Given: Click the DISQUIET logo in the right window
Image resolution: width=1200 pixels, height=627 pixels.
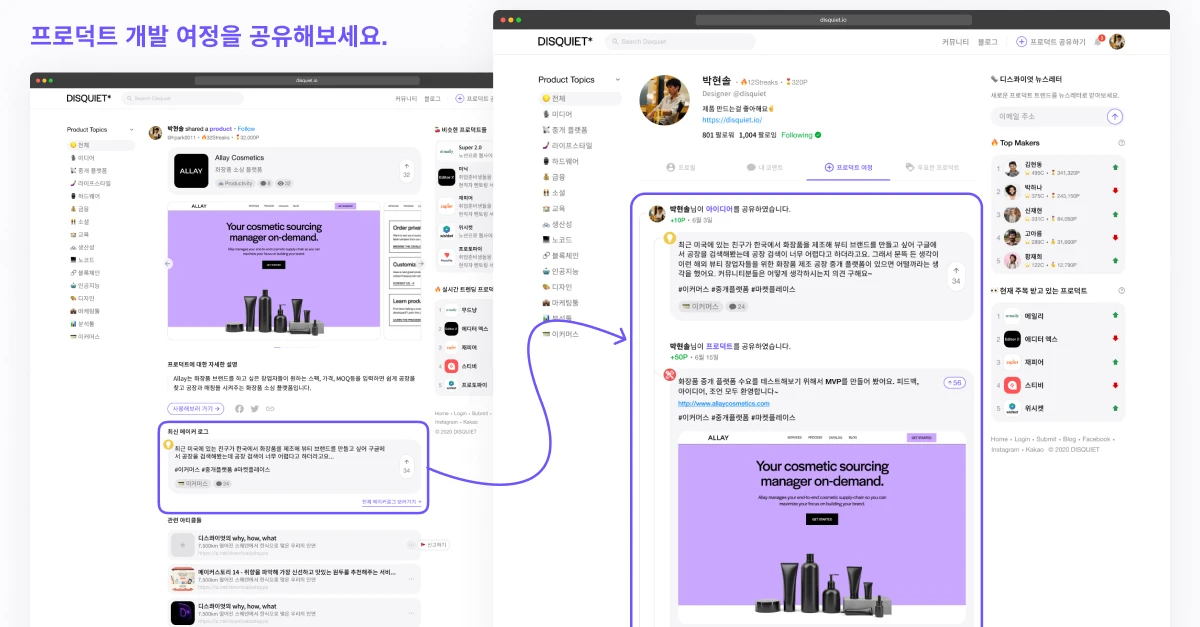Looking at the screenshot, I should coord(565,41).
